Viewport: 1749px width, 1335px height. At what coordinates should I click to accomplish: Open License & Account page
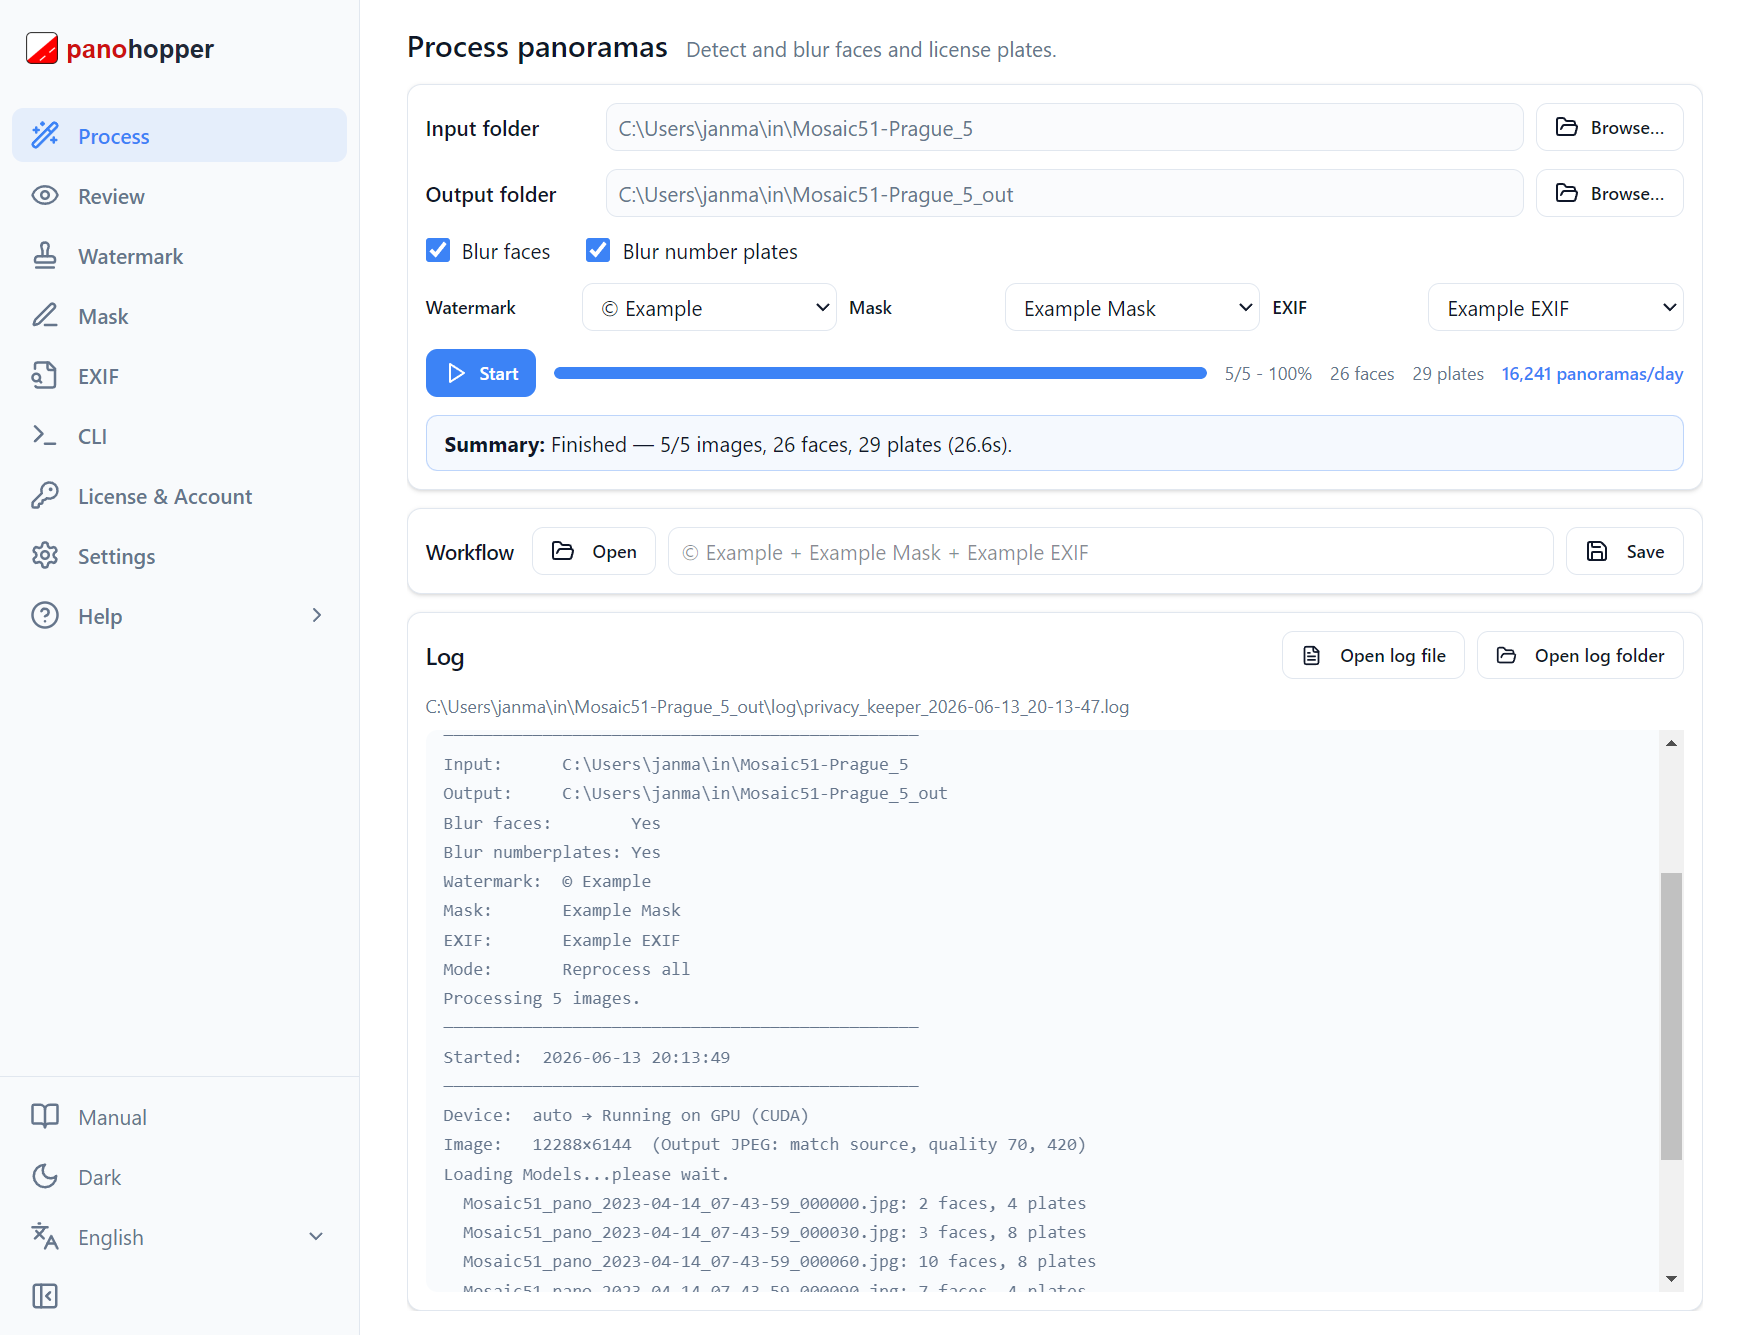pos(179,495)
